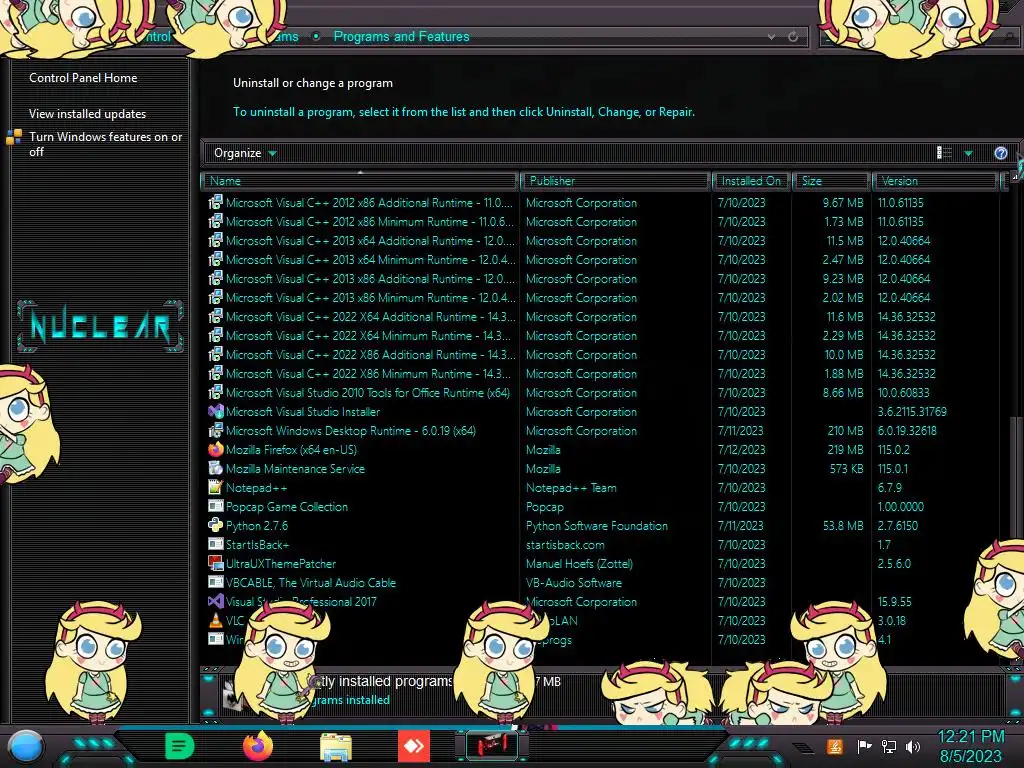
Task: Select Visual C++ 2022 X86 Additional Runtime row
Action: point(601,354)
